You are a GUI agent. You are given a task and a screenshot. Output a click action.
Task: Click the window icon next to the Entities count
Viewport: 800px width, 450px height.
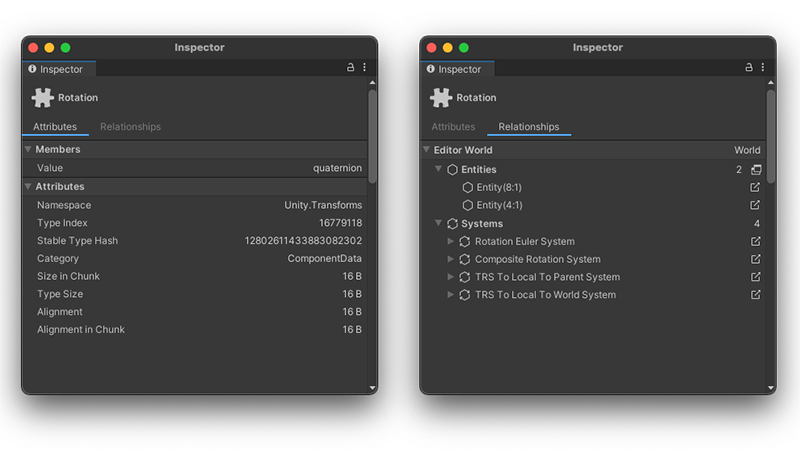pos(756,170)
